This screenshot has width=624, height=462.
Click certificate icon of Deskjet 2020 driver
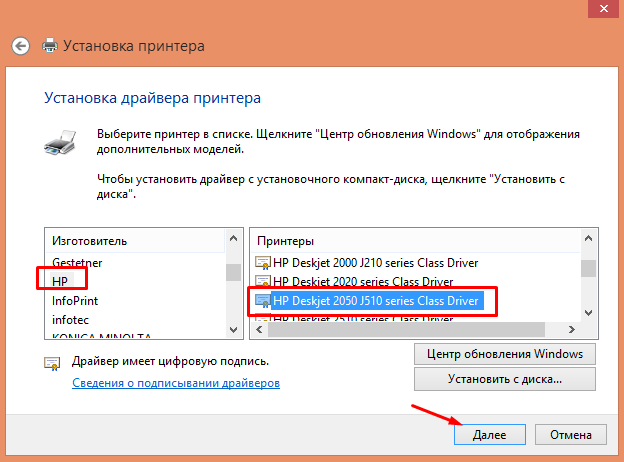pos(263,281)
